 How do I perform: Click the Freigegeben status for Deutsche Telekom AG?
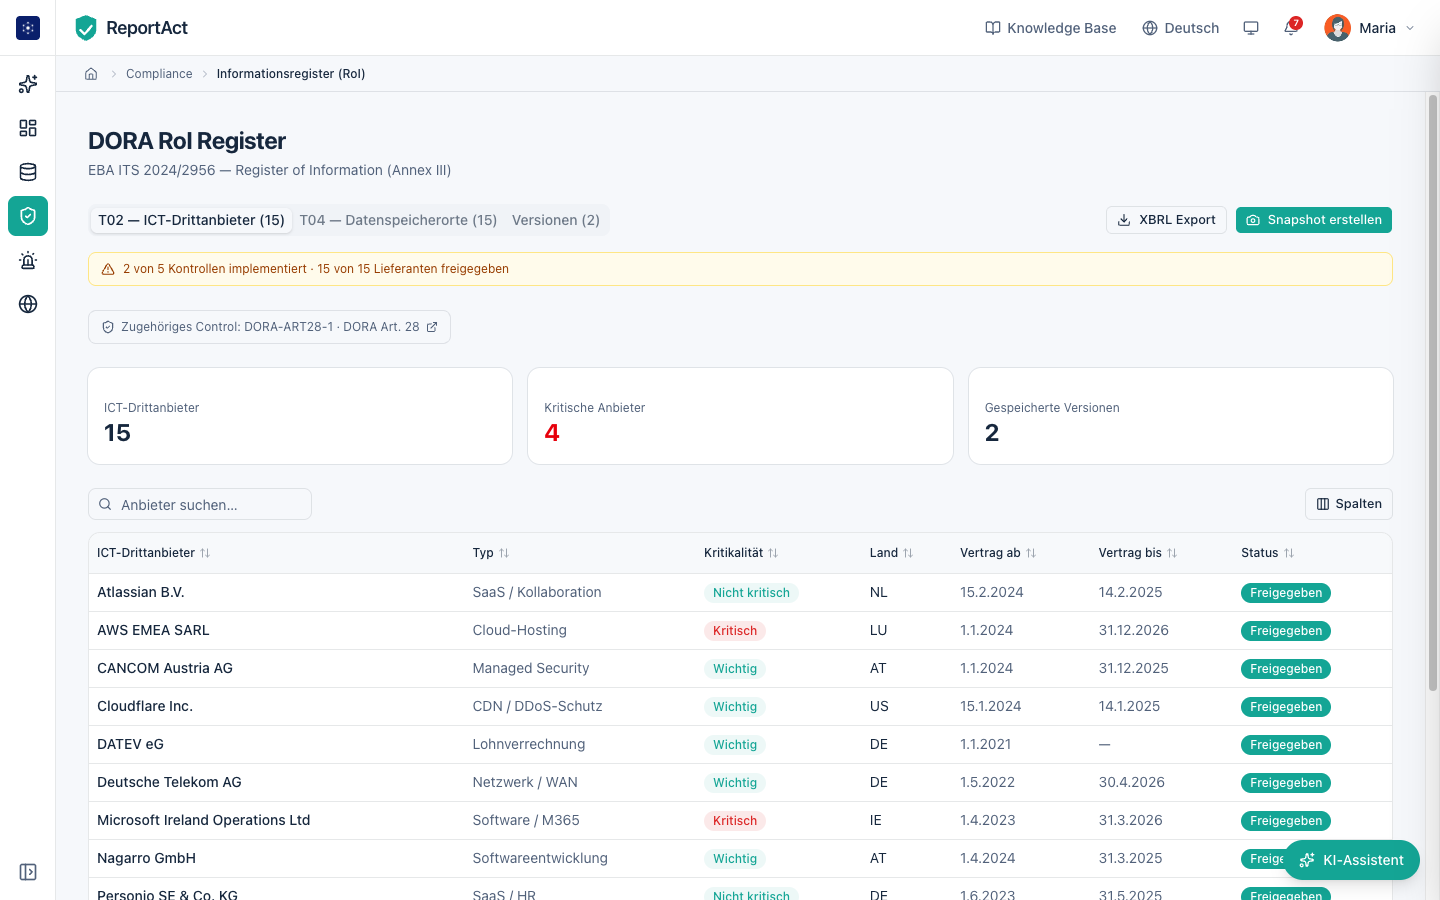tap(1286, 783)
